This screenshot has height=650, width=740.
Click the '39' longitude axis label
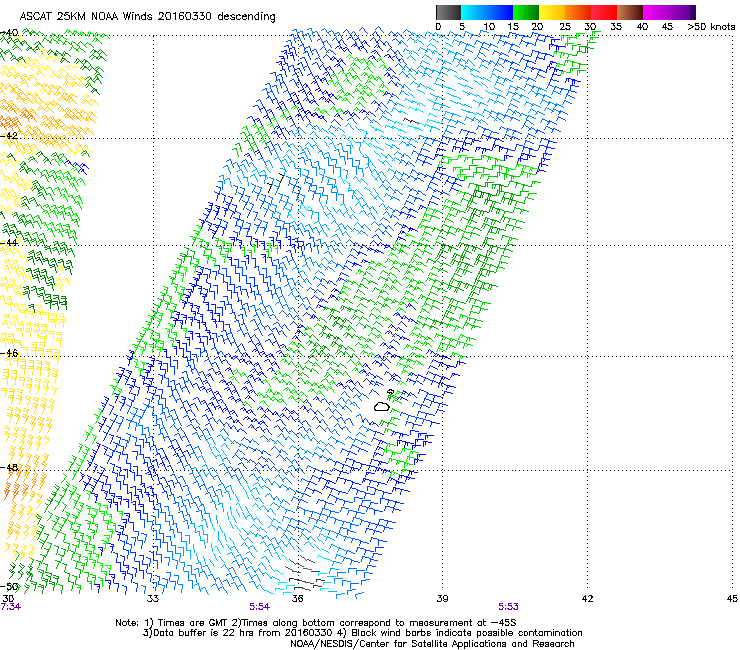click(x=442, y=599)
